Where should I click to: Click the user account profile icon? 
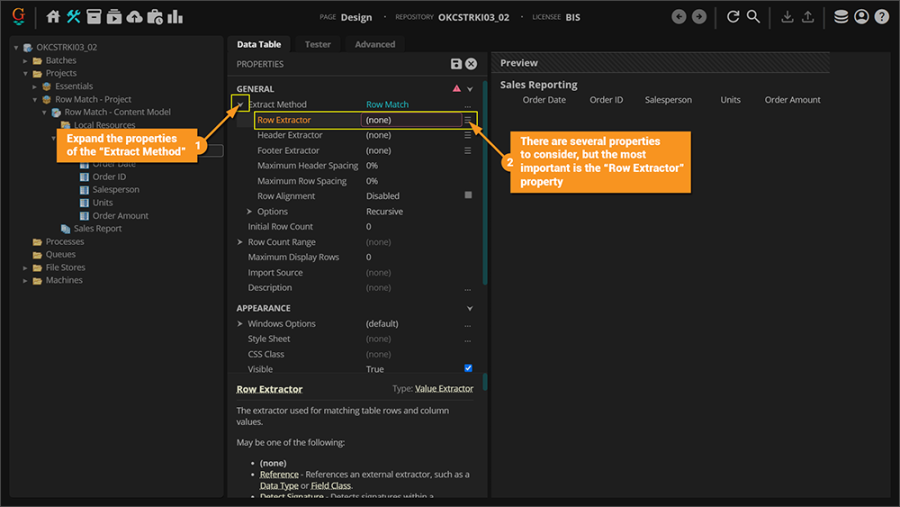tap(861, 17)
